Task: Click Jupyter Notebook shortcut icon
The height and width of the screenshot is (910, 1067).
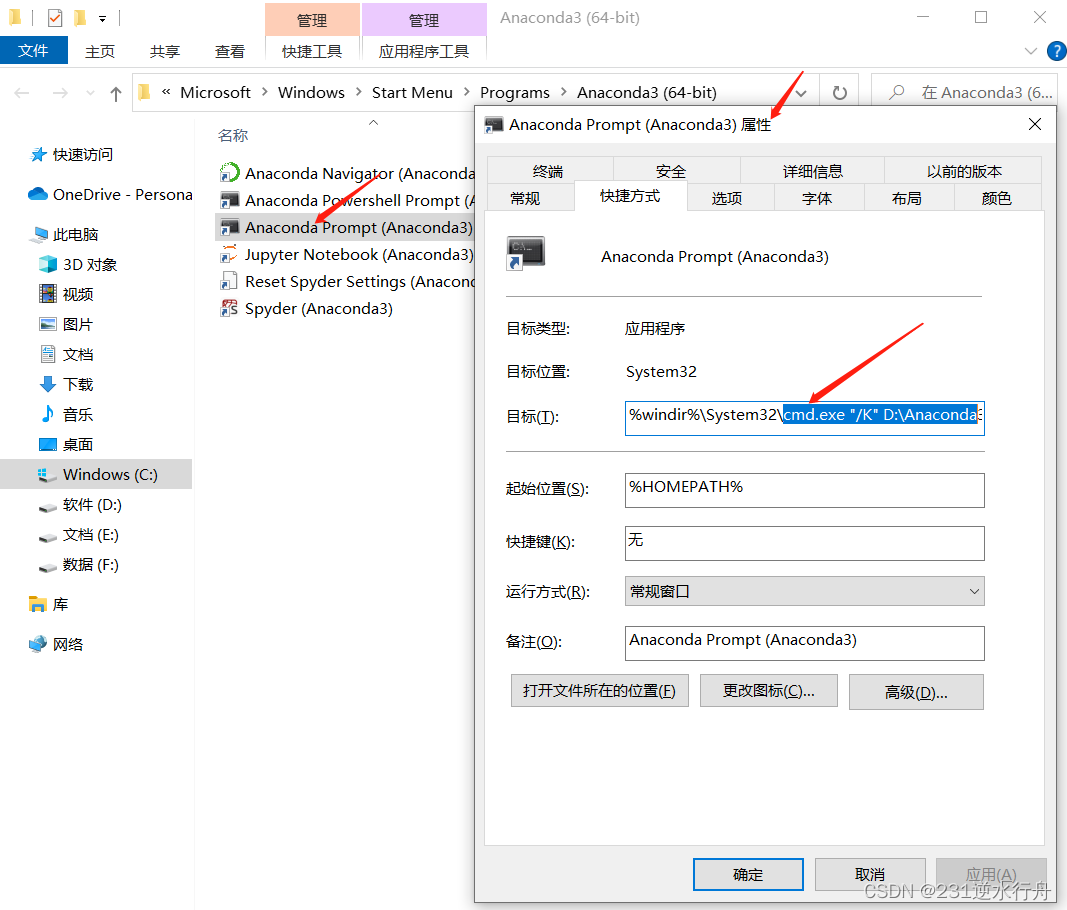Action: tap(229, 255)
